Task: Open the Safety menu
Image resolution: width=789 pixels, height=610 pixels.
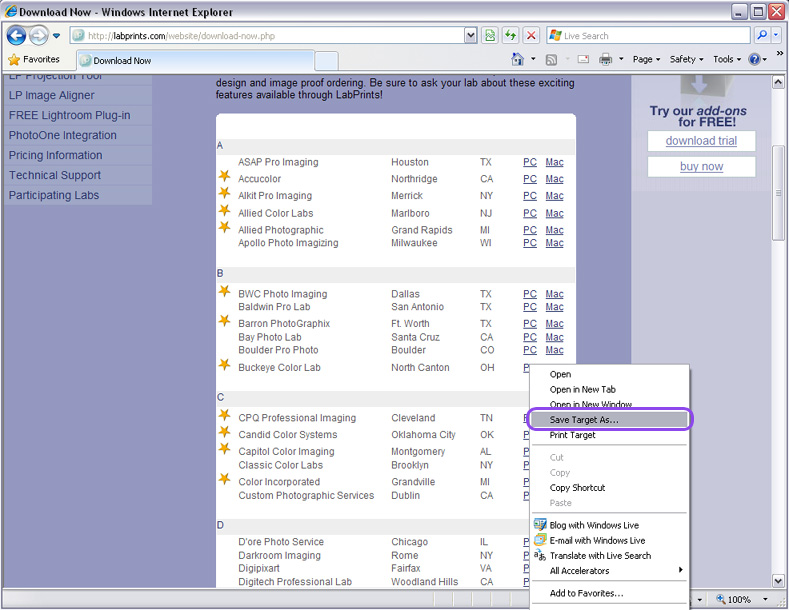Action: point(686,59)
